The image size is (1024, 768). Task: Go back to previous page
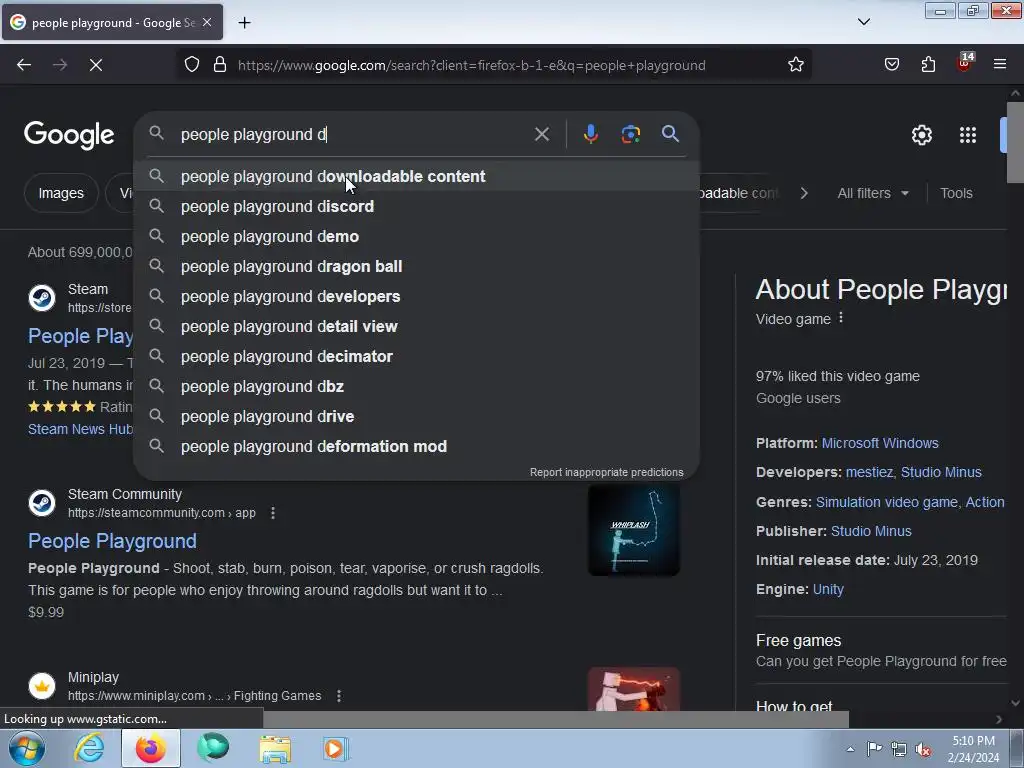[x=24, y=65]
